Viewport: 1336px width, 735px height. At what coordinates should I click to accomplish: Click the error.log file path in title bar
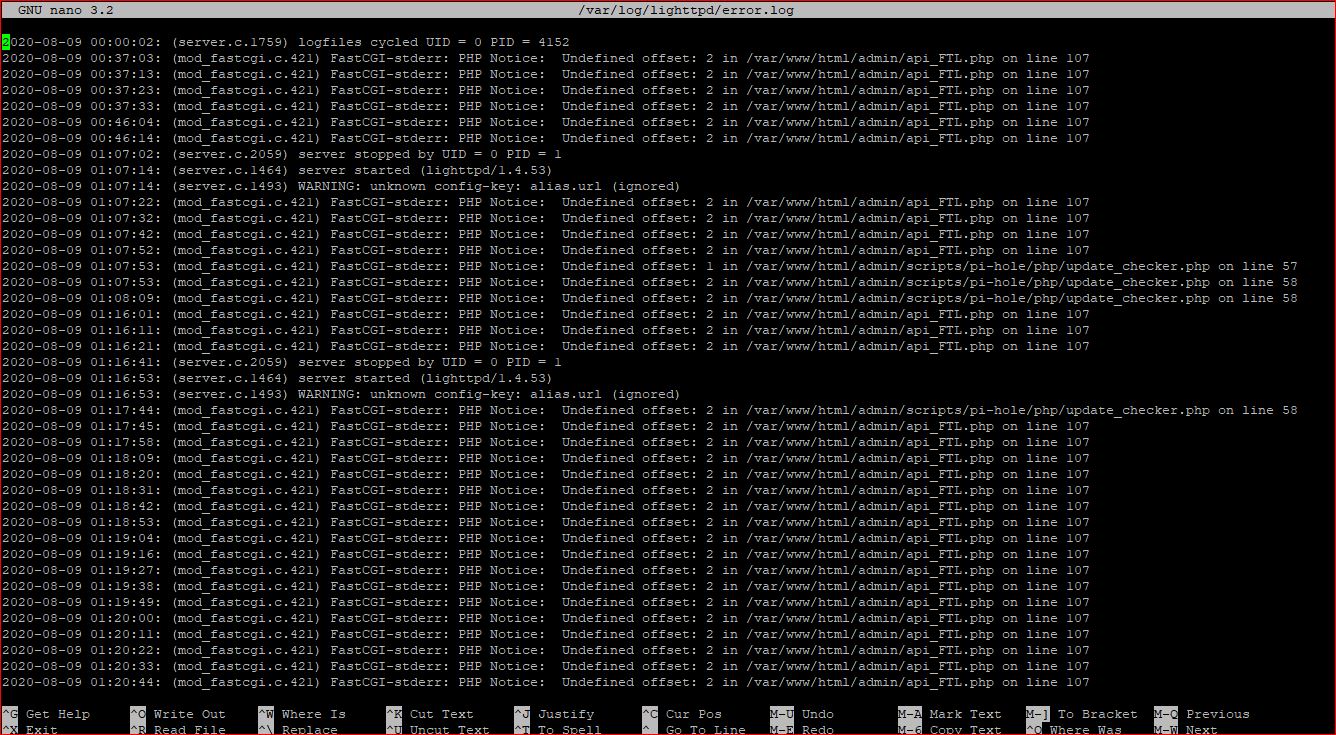tap(689, 10)
